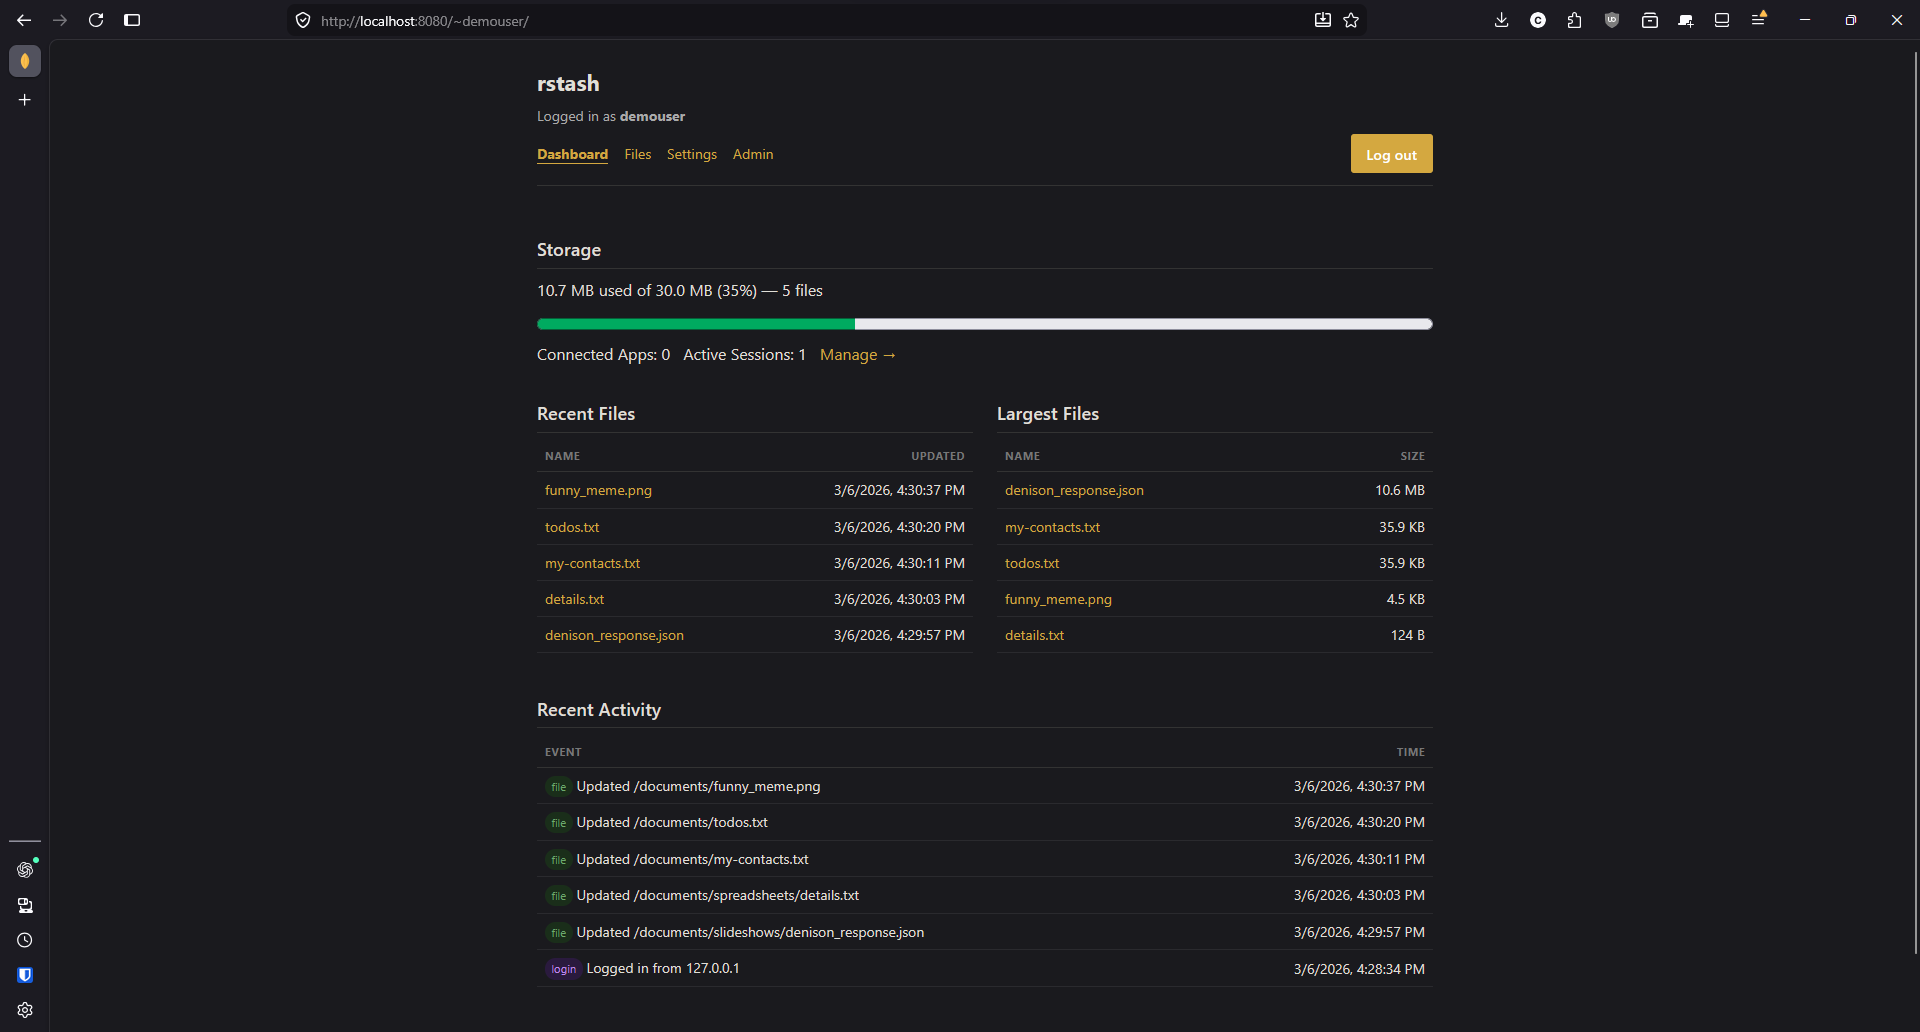Viewport: 1920px width, 1032px height.
Task: Install rstash as a web app
Action: pyautogui.click(x=1322, y=20)
